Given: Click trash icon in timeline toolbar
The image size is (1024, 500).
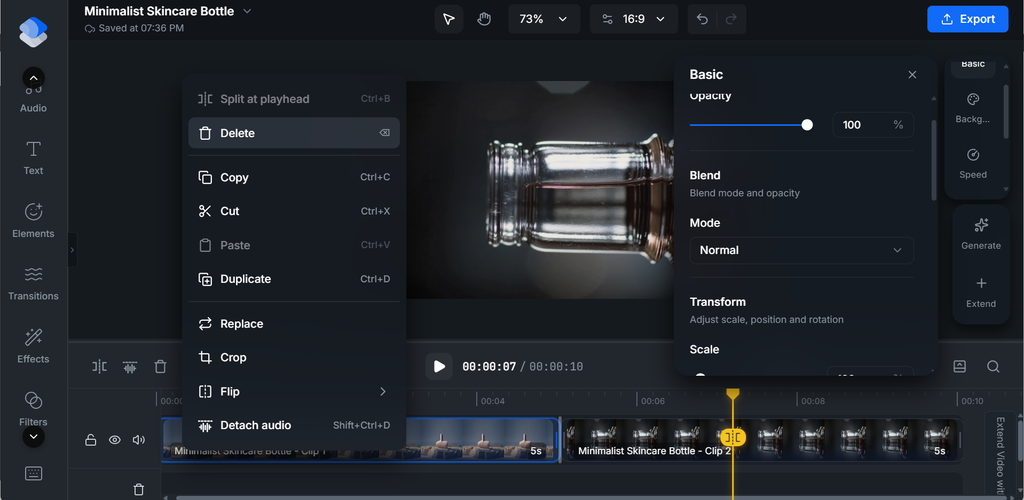Looking at the screenshot, I should point(161,367).
